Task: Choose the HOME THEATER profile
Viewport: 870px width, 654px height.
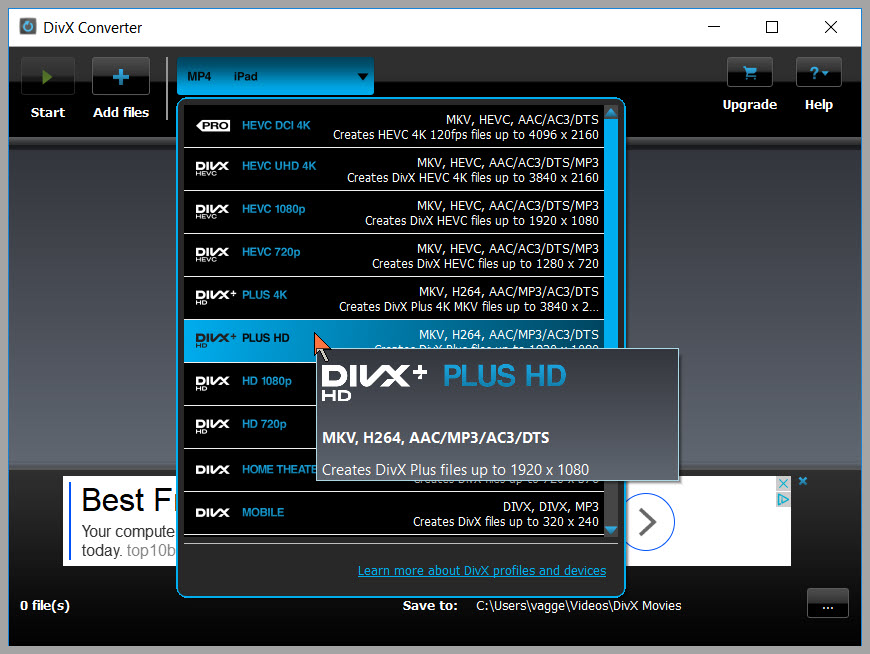Action: [250, 470]
